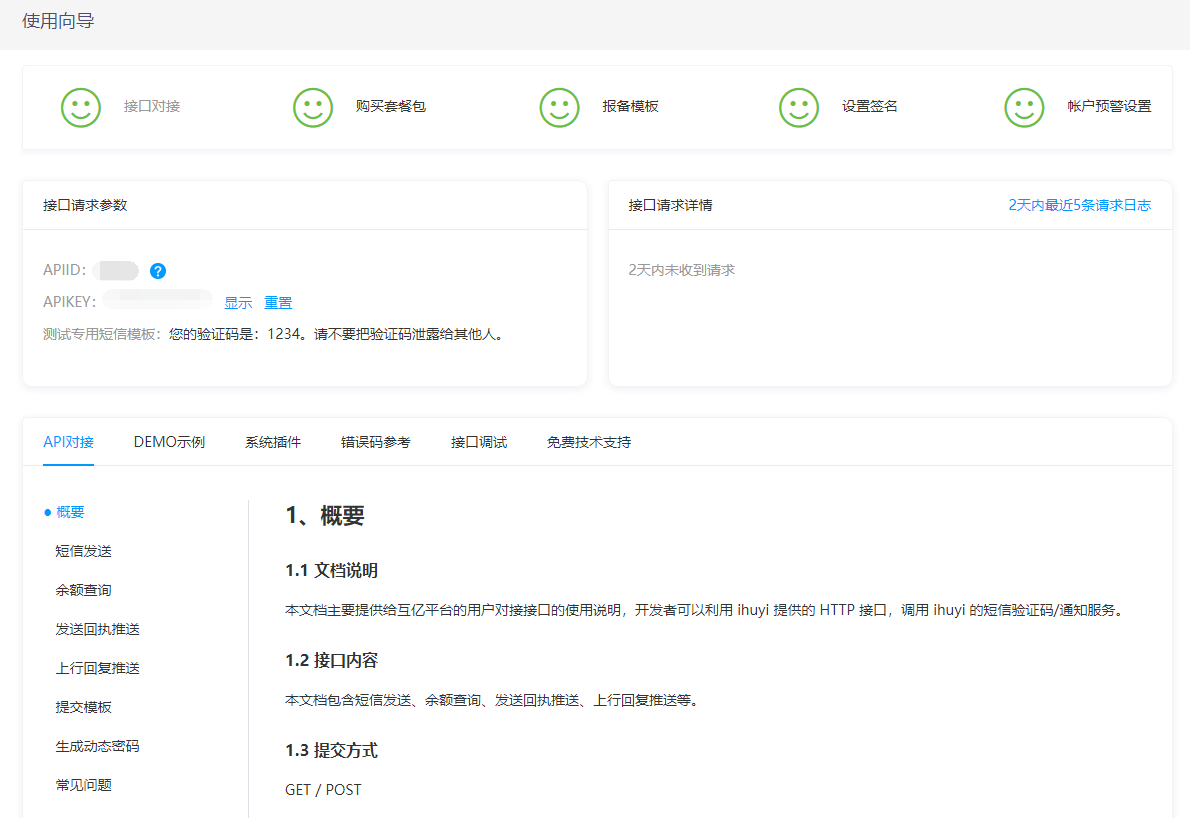Click the smiley icon beside 设置签名
Viewport: 1190px width, 818px height.
point(799,107)
